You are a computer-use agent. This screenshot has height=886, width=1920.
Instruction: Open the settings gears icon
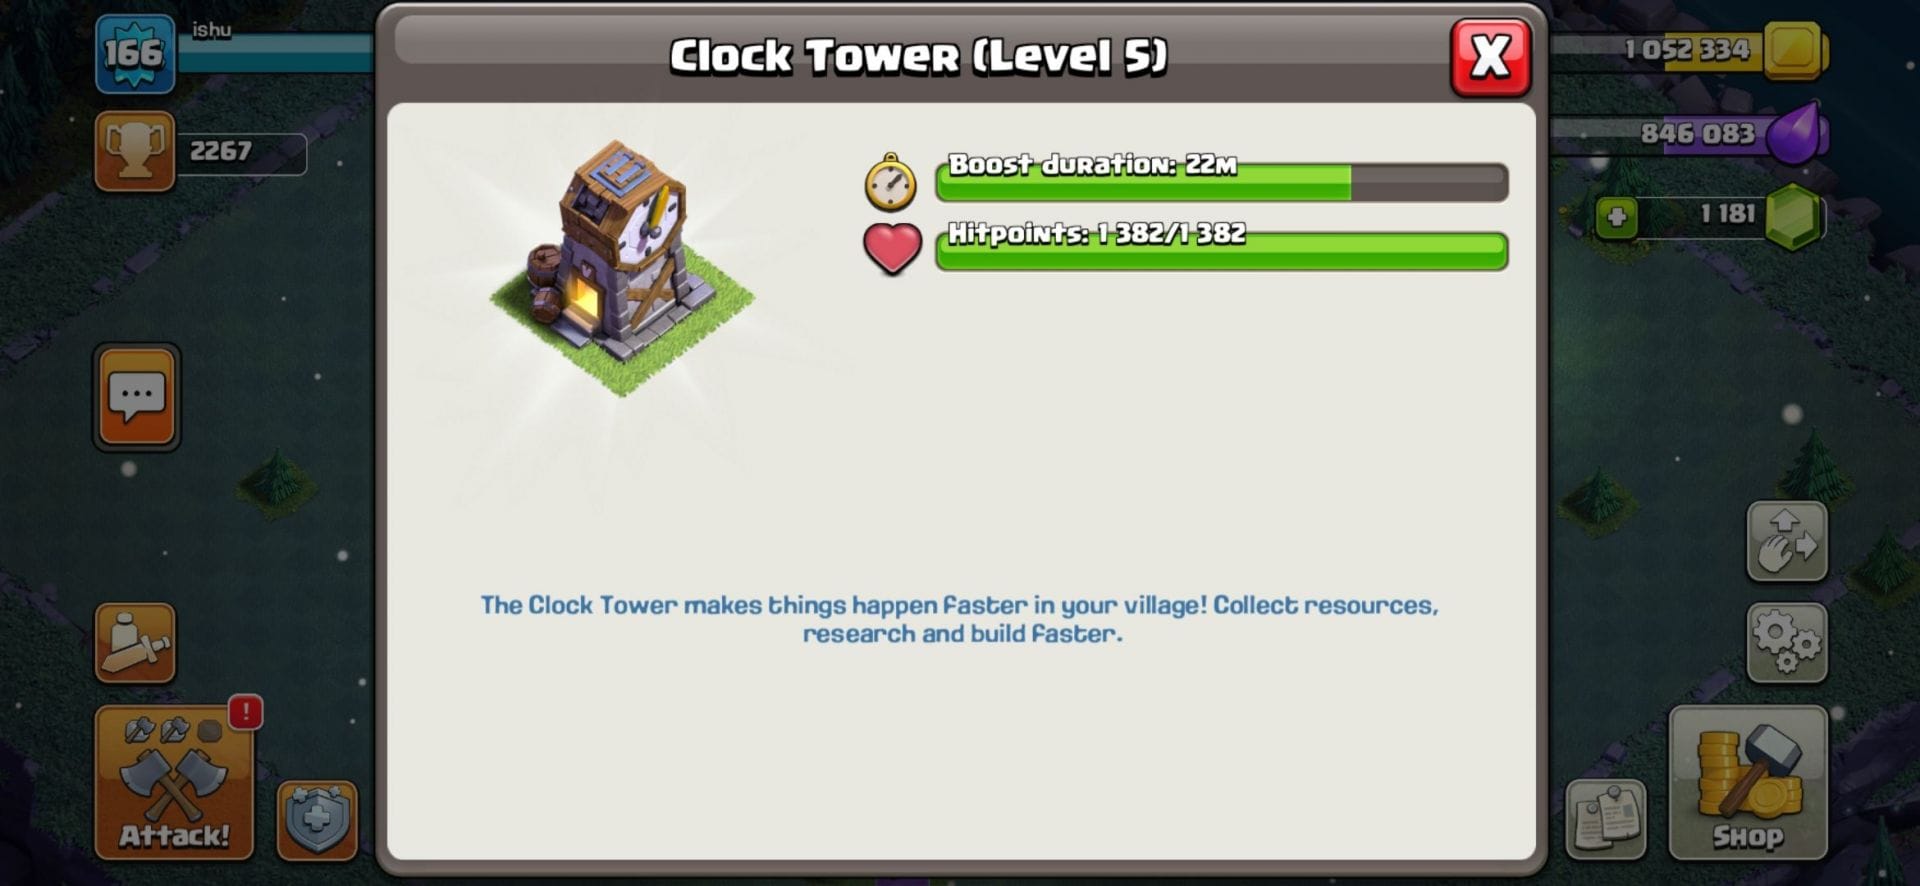point(1787,643)
